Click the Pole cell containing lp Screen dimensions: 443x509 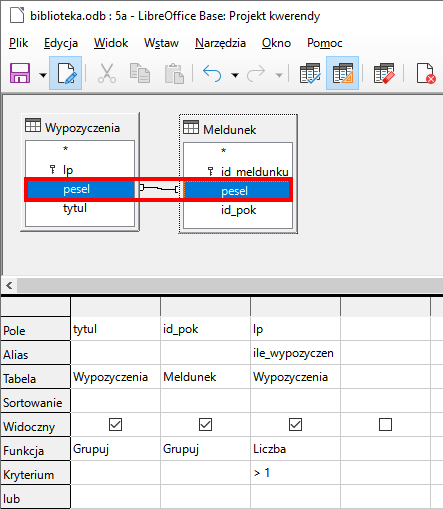coord(295,329)
